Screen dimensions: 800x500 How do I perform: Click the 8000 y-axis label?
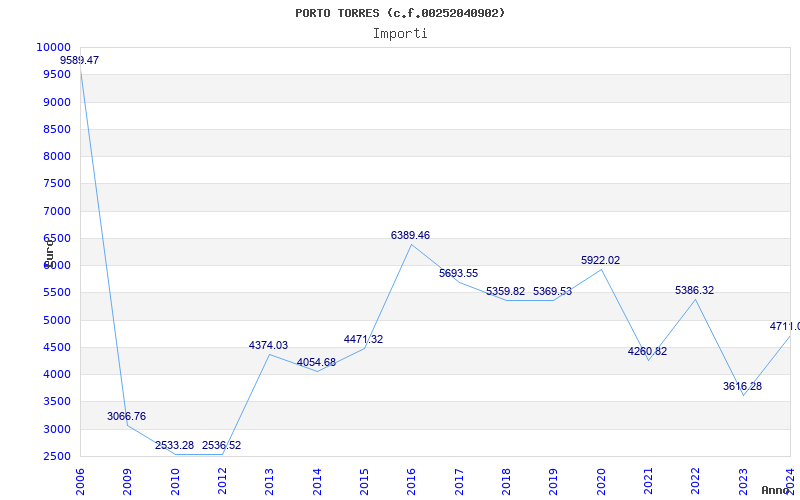57,156
